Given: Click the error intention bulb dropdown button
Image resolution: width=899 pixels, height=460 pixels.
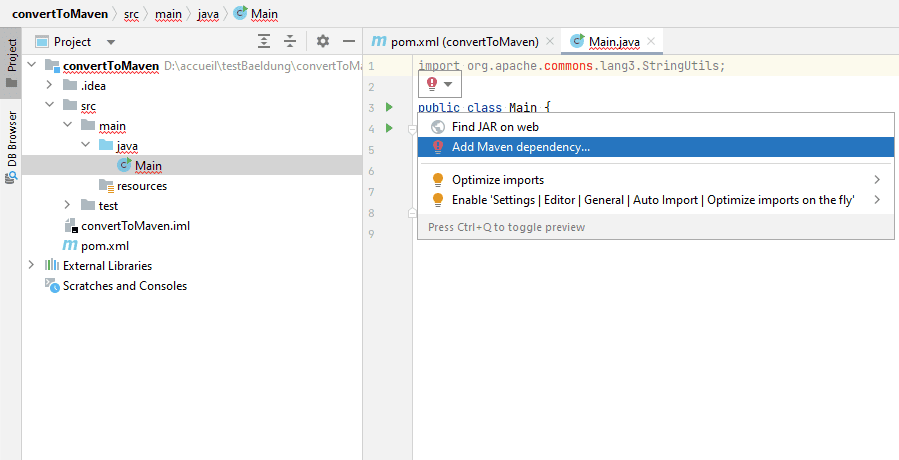Looking at the screenshot, I should pyautogui.click(x=440, y=84).
